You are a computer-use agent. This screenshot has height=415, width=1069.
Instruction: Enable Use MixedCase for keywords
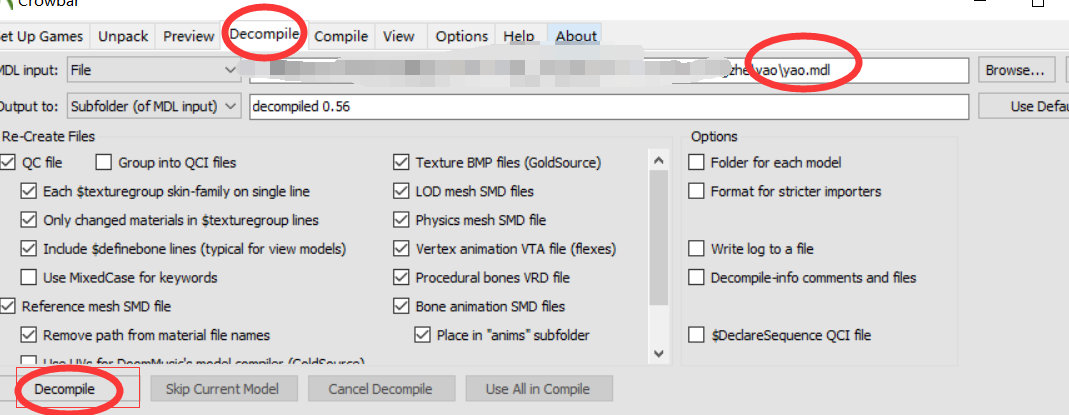pos(29,277)
